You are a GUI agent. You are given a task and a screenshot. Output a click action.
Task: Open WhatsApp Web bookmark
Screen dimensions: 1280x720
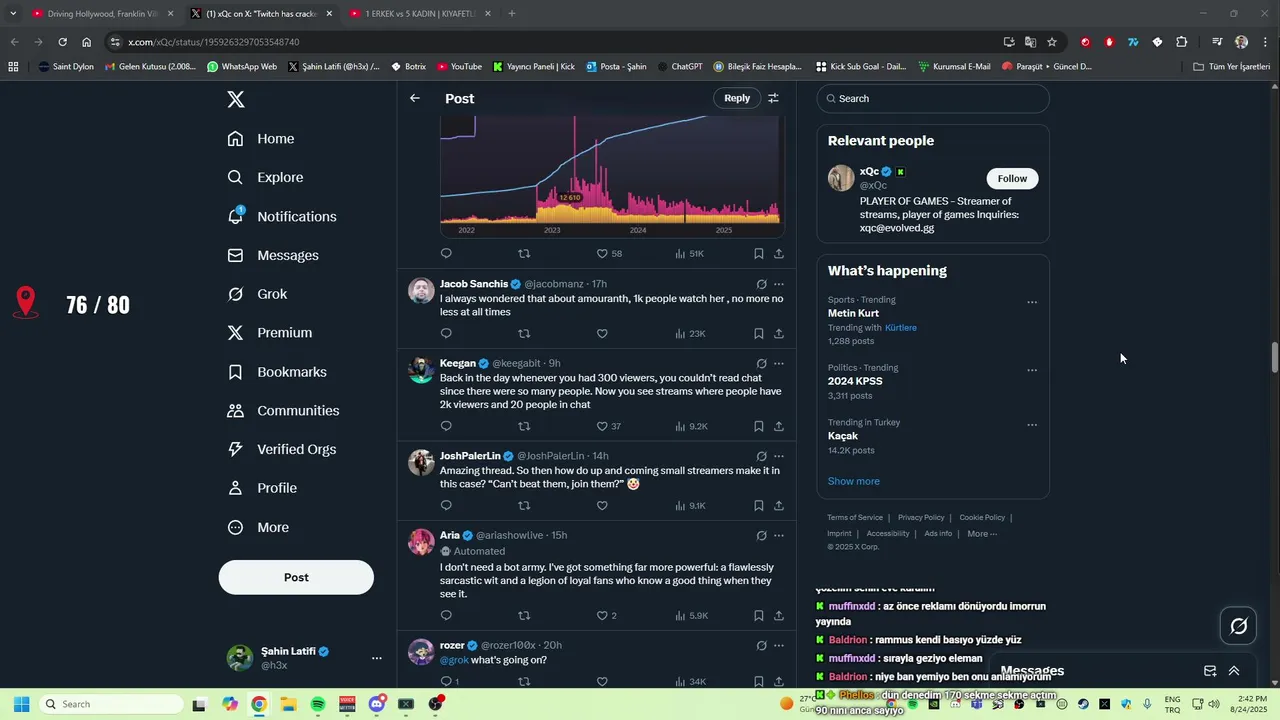pos(242,67)
